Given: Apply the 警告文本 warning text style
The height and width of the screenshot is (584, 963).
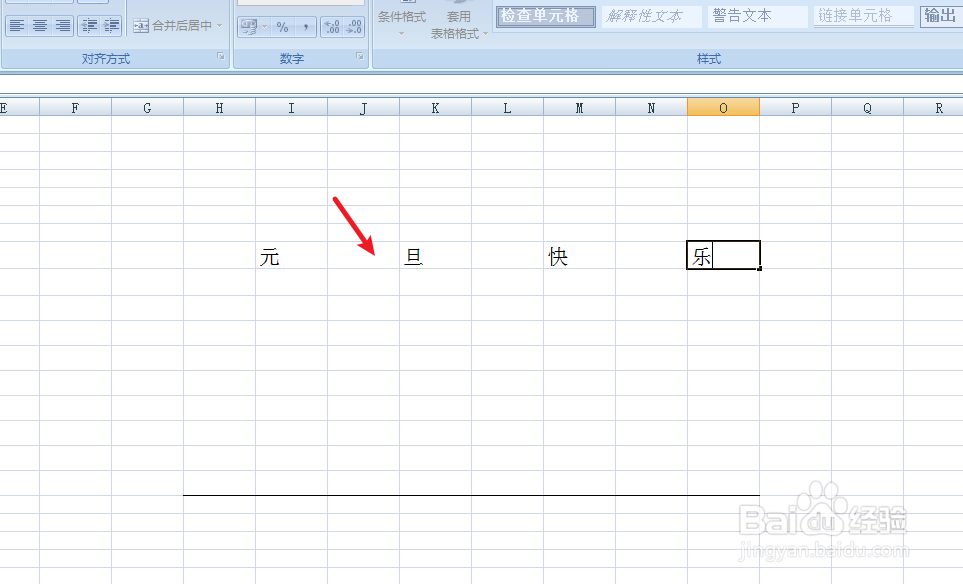Looking at the screenshot, I should [x=756, y=16].
